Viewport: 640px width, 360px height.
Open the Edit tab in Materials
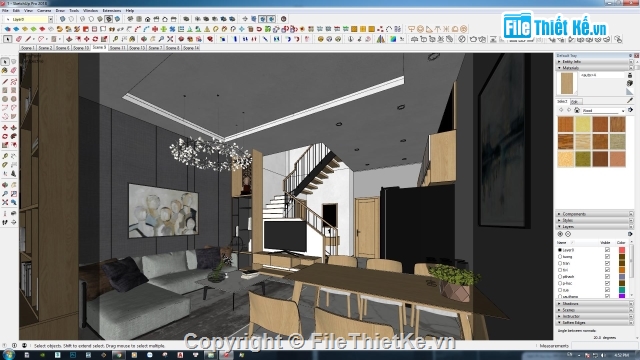[x=575, y=102]
